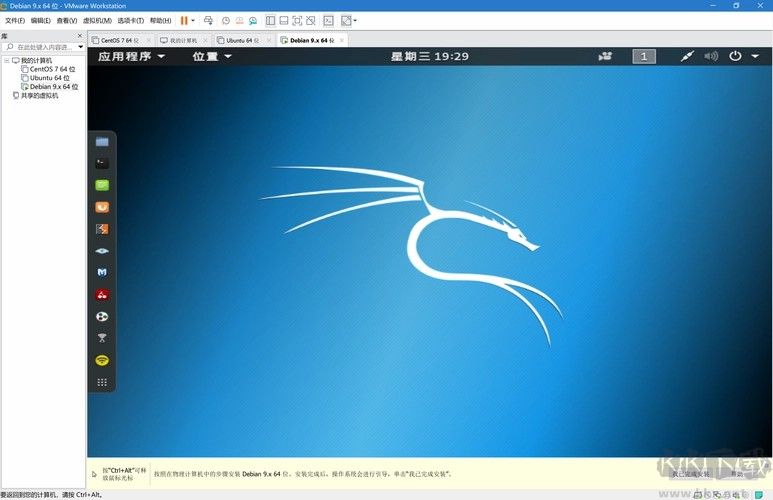Click the 我已完成安装 button

691,474
